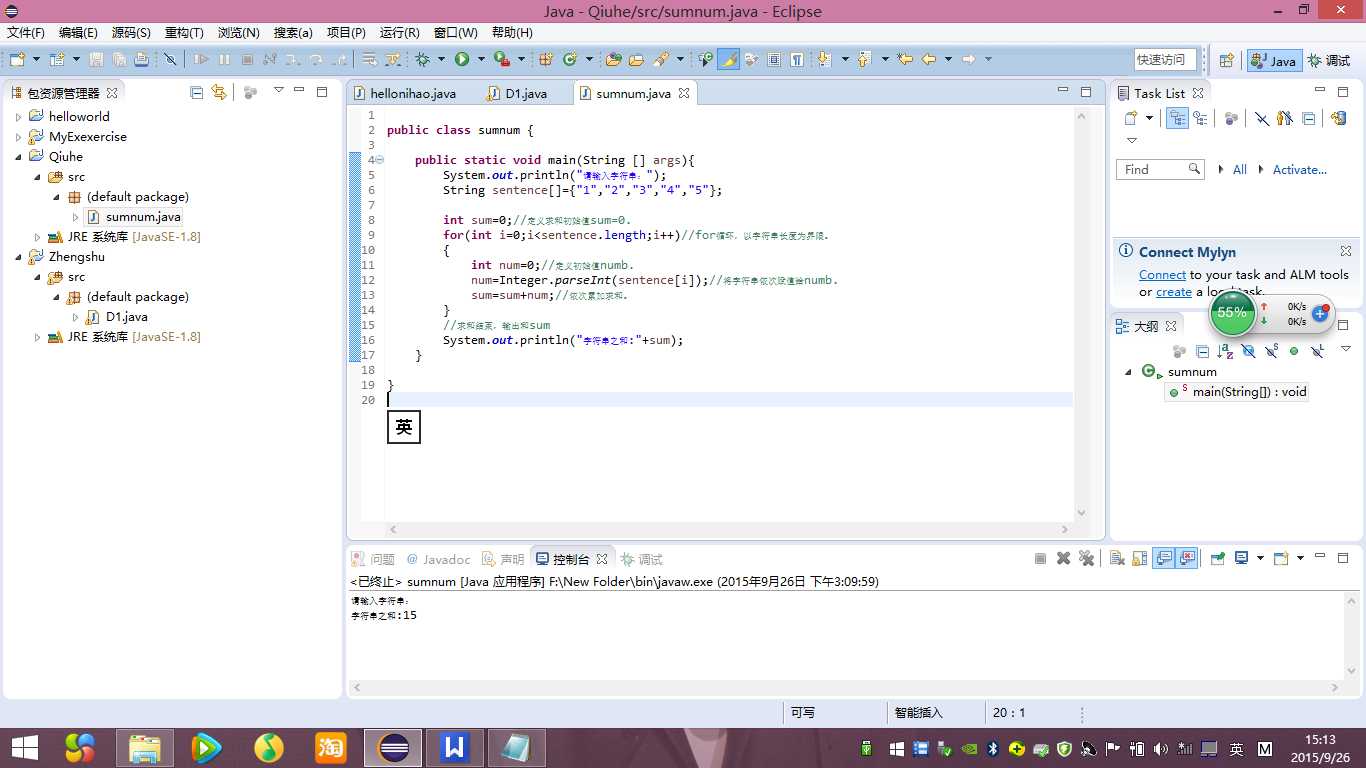Collapse the Qiuhe project tree
Viewport: 1366px width, 768px height.
[x=18, y=157]
